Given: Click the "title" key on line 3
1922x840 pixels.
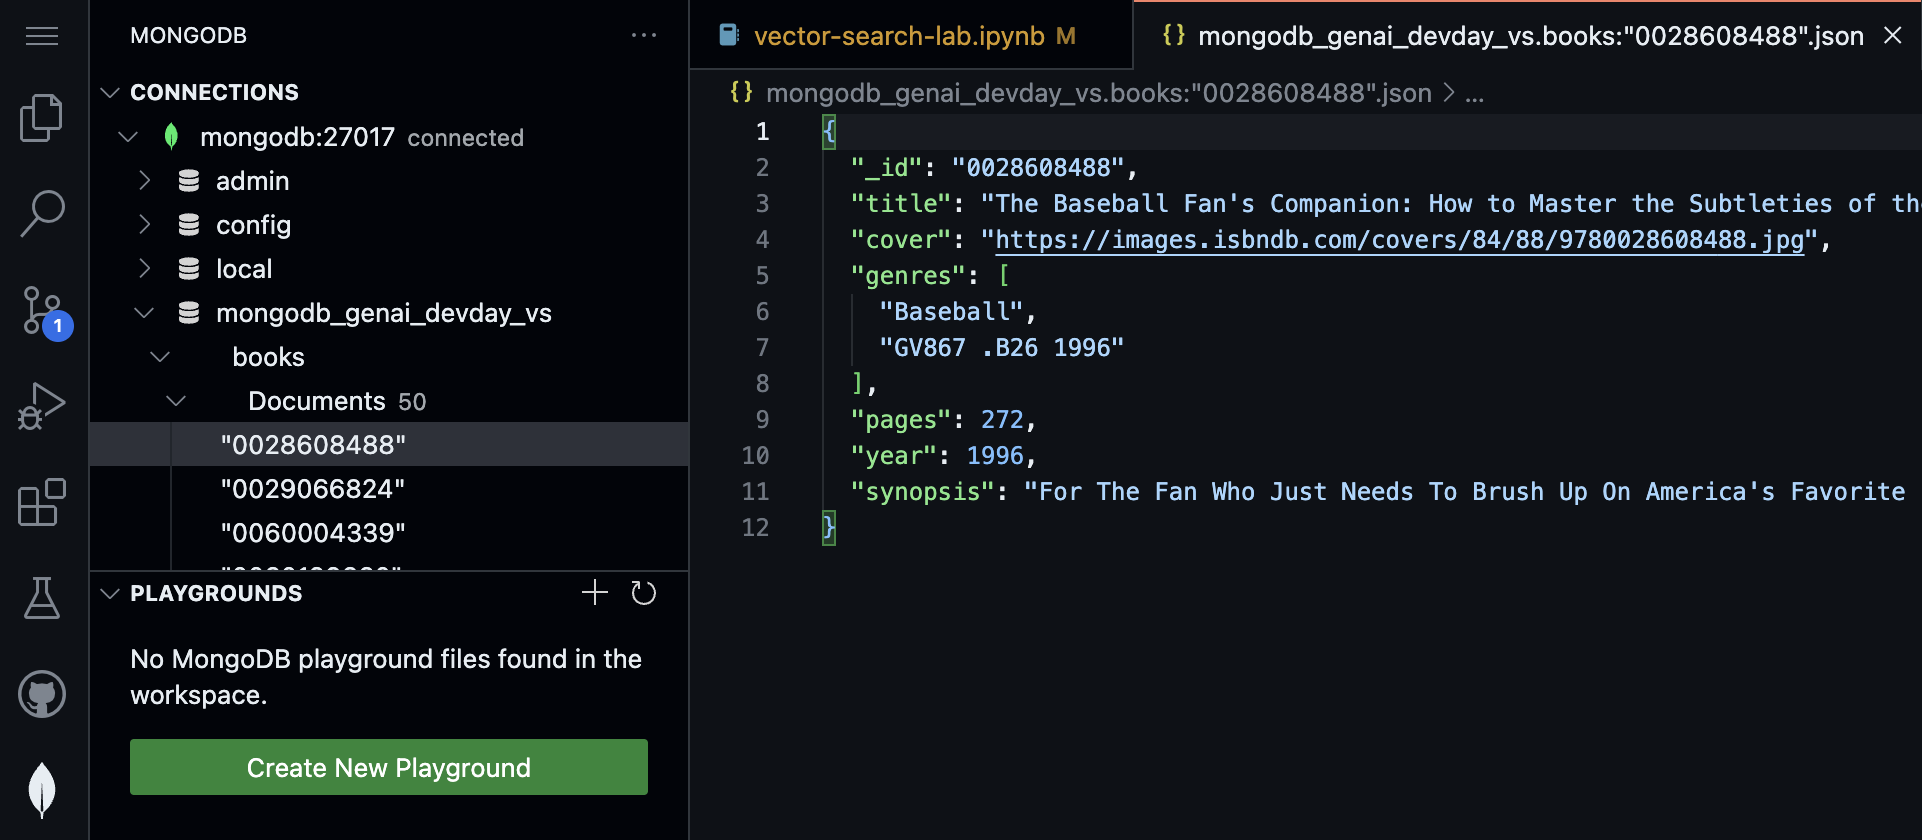Looking at the screenshot, I should pos(900,204).
